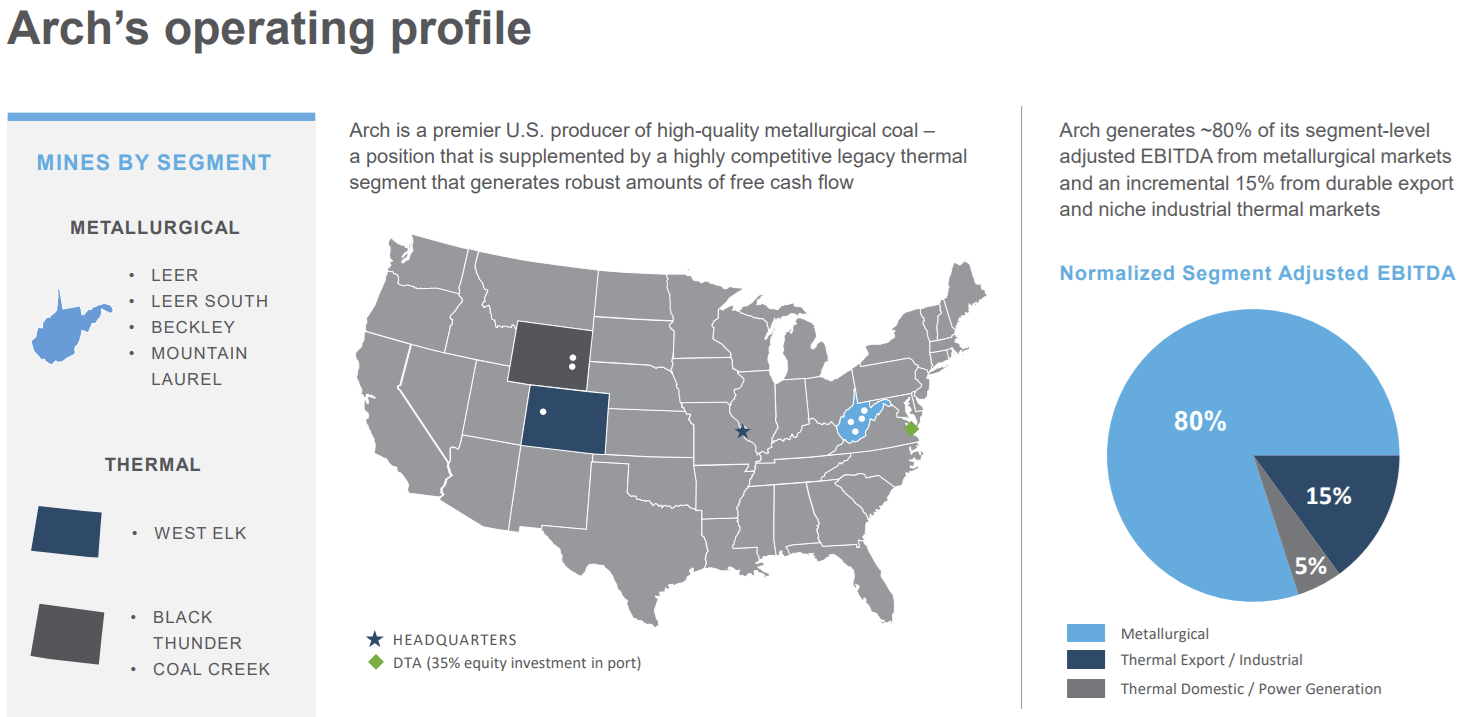Click the Thermal Export / Industrial legend swatch
The image size is (1482, 717).
(1086, 660)
